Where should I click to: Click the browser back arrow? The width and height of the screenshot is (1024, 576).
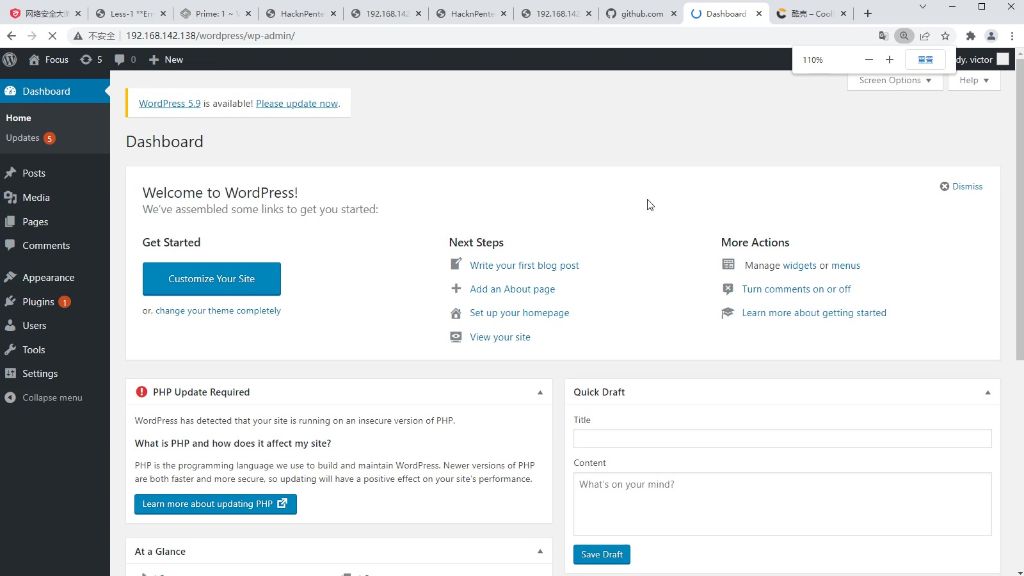pyautogui.click(x=11, y=36)
